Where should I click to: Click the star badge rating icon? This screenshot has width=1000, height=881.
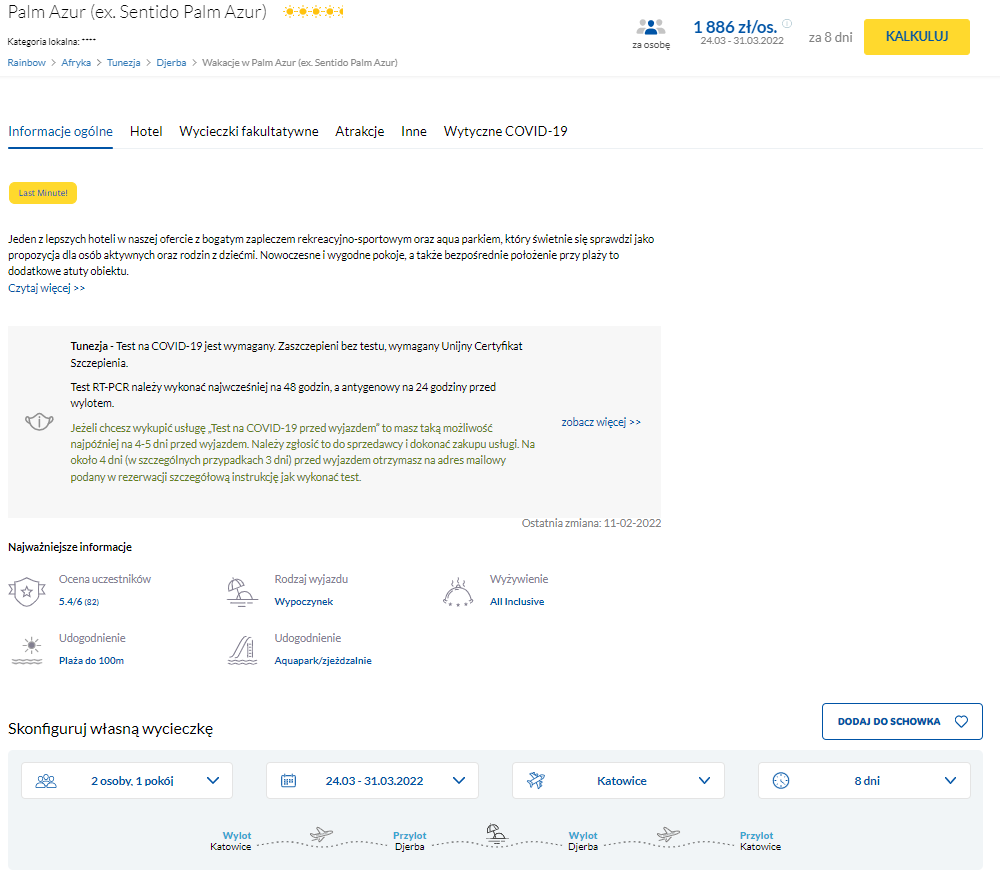click(x=27, y=591)
